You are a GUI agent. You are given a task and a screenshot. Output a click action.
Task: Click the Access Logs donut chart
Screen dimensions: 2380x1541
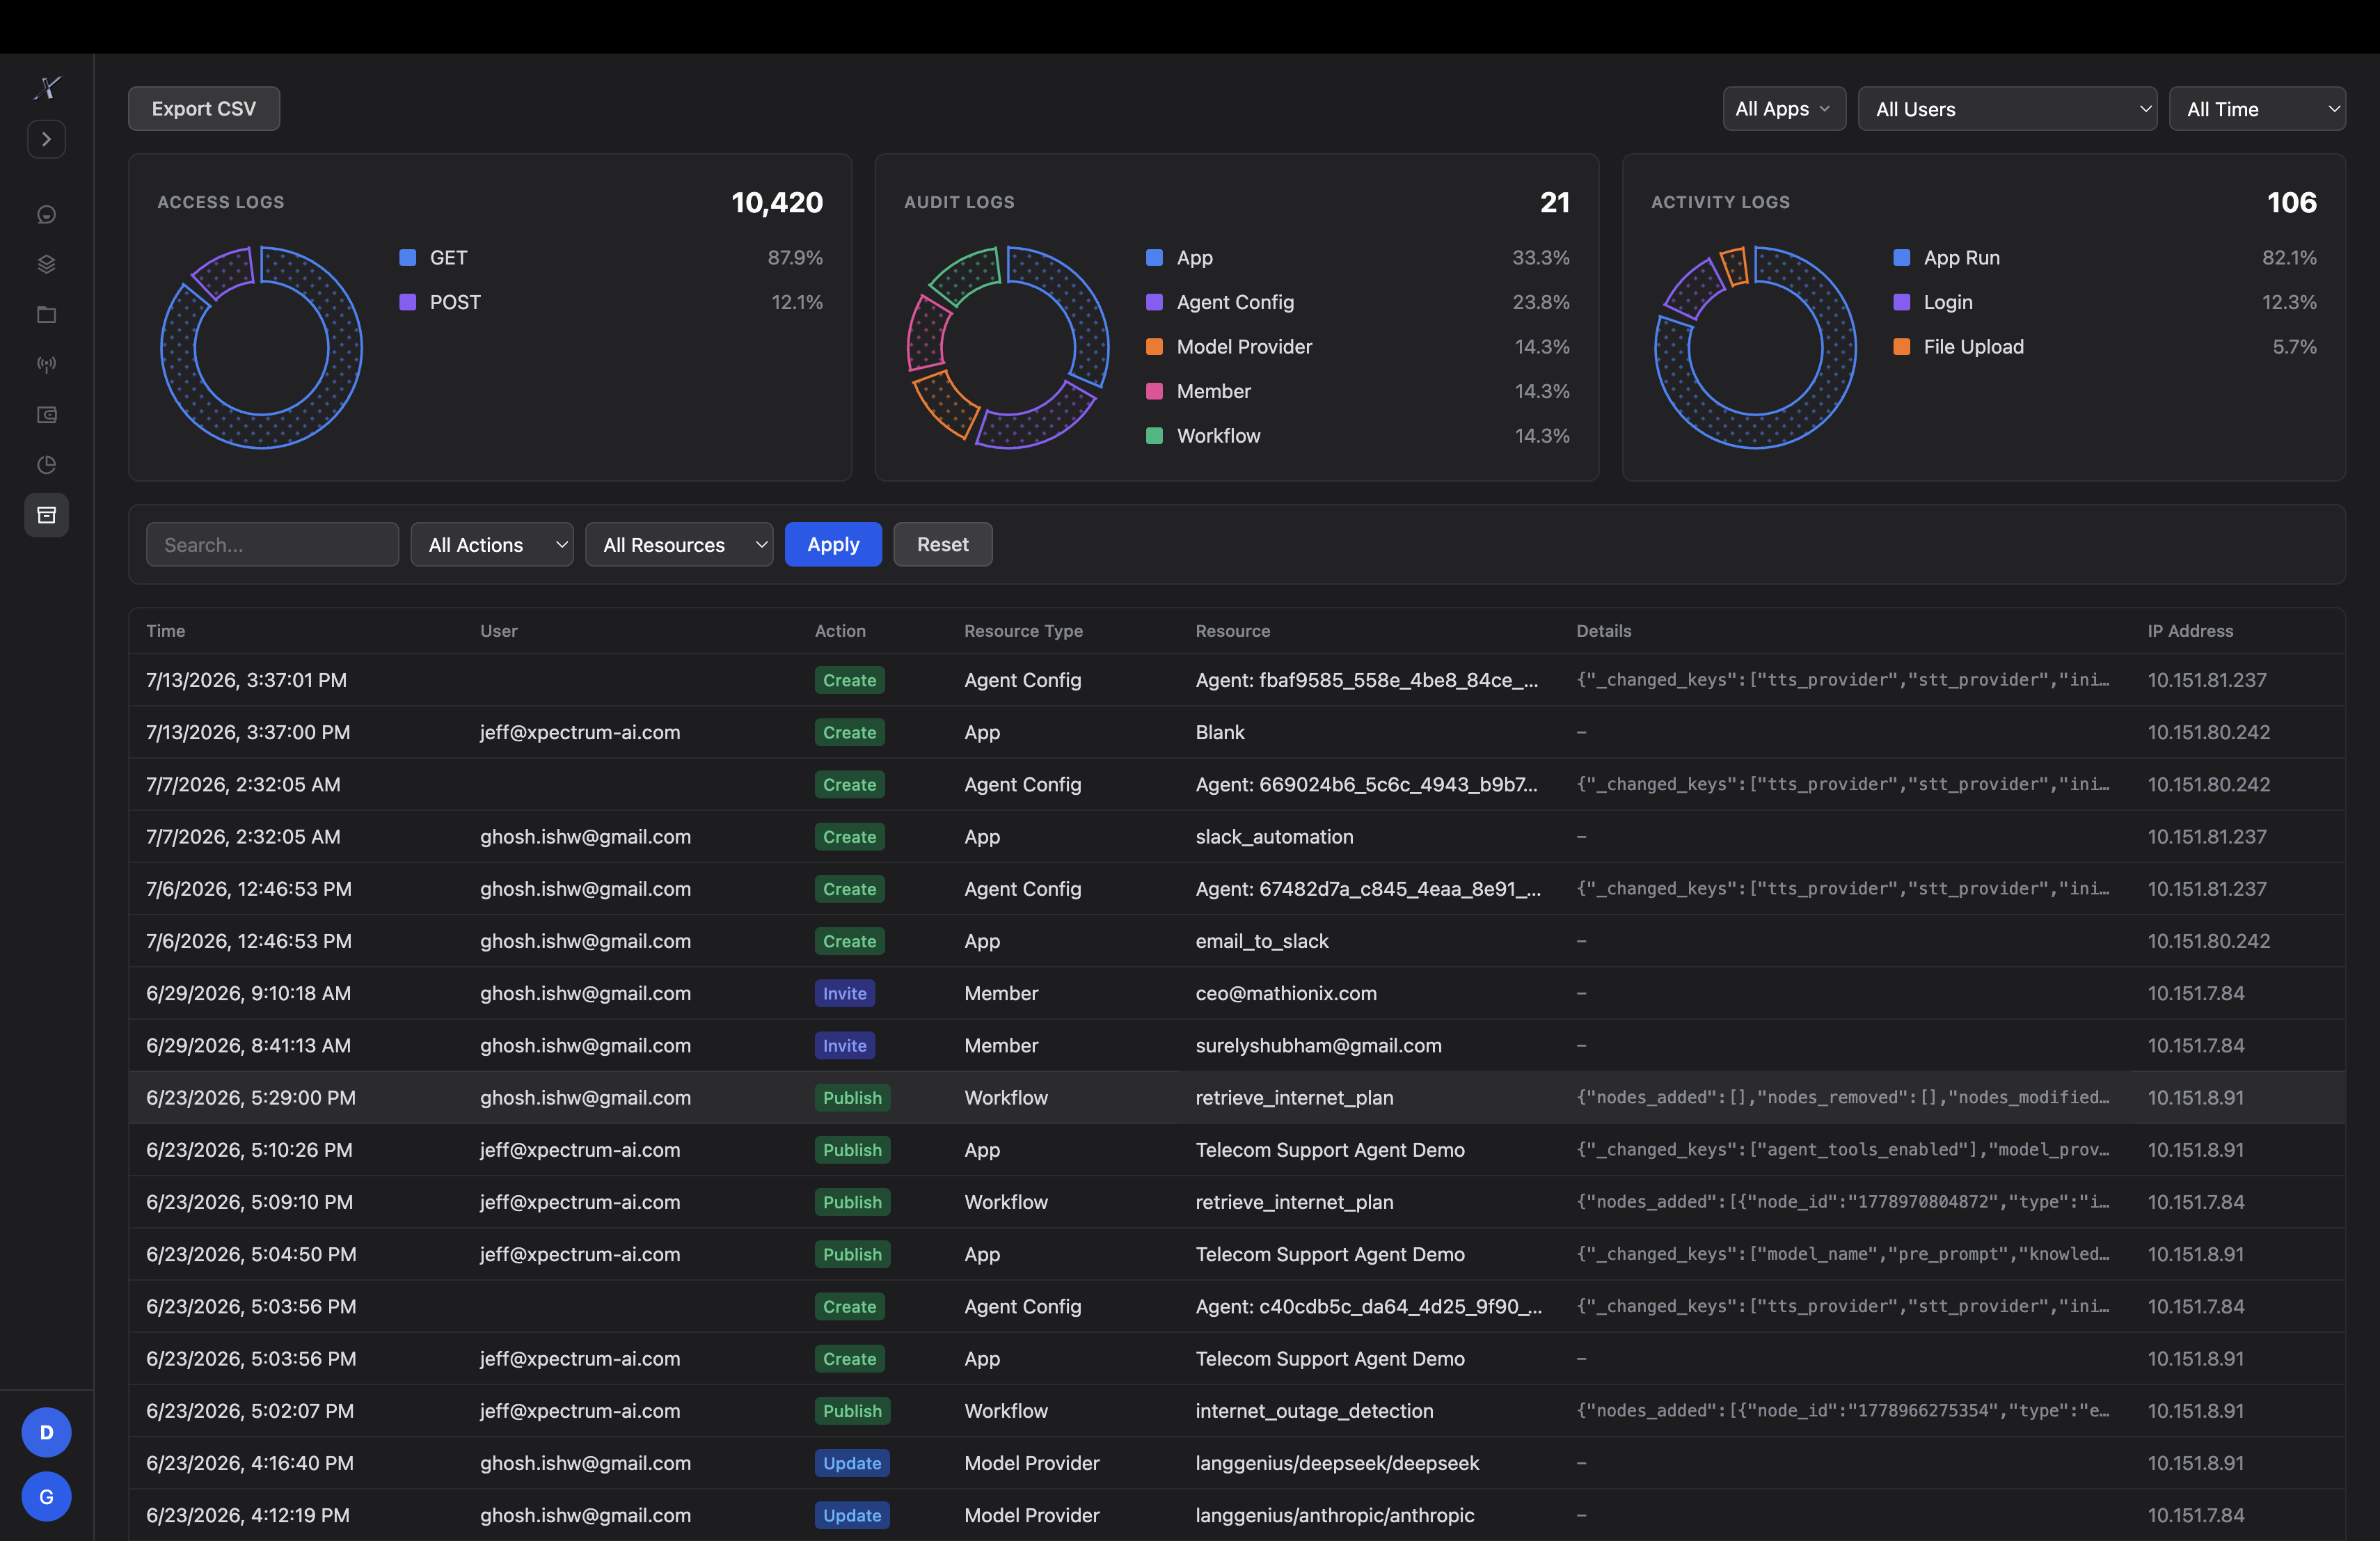tap(262, 348)
